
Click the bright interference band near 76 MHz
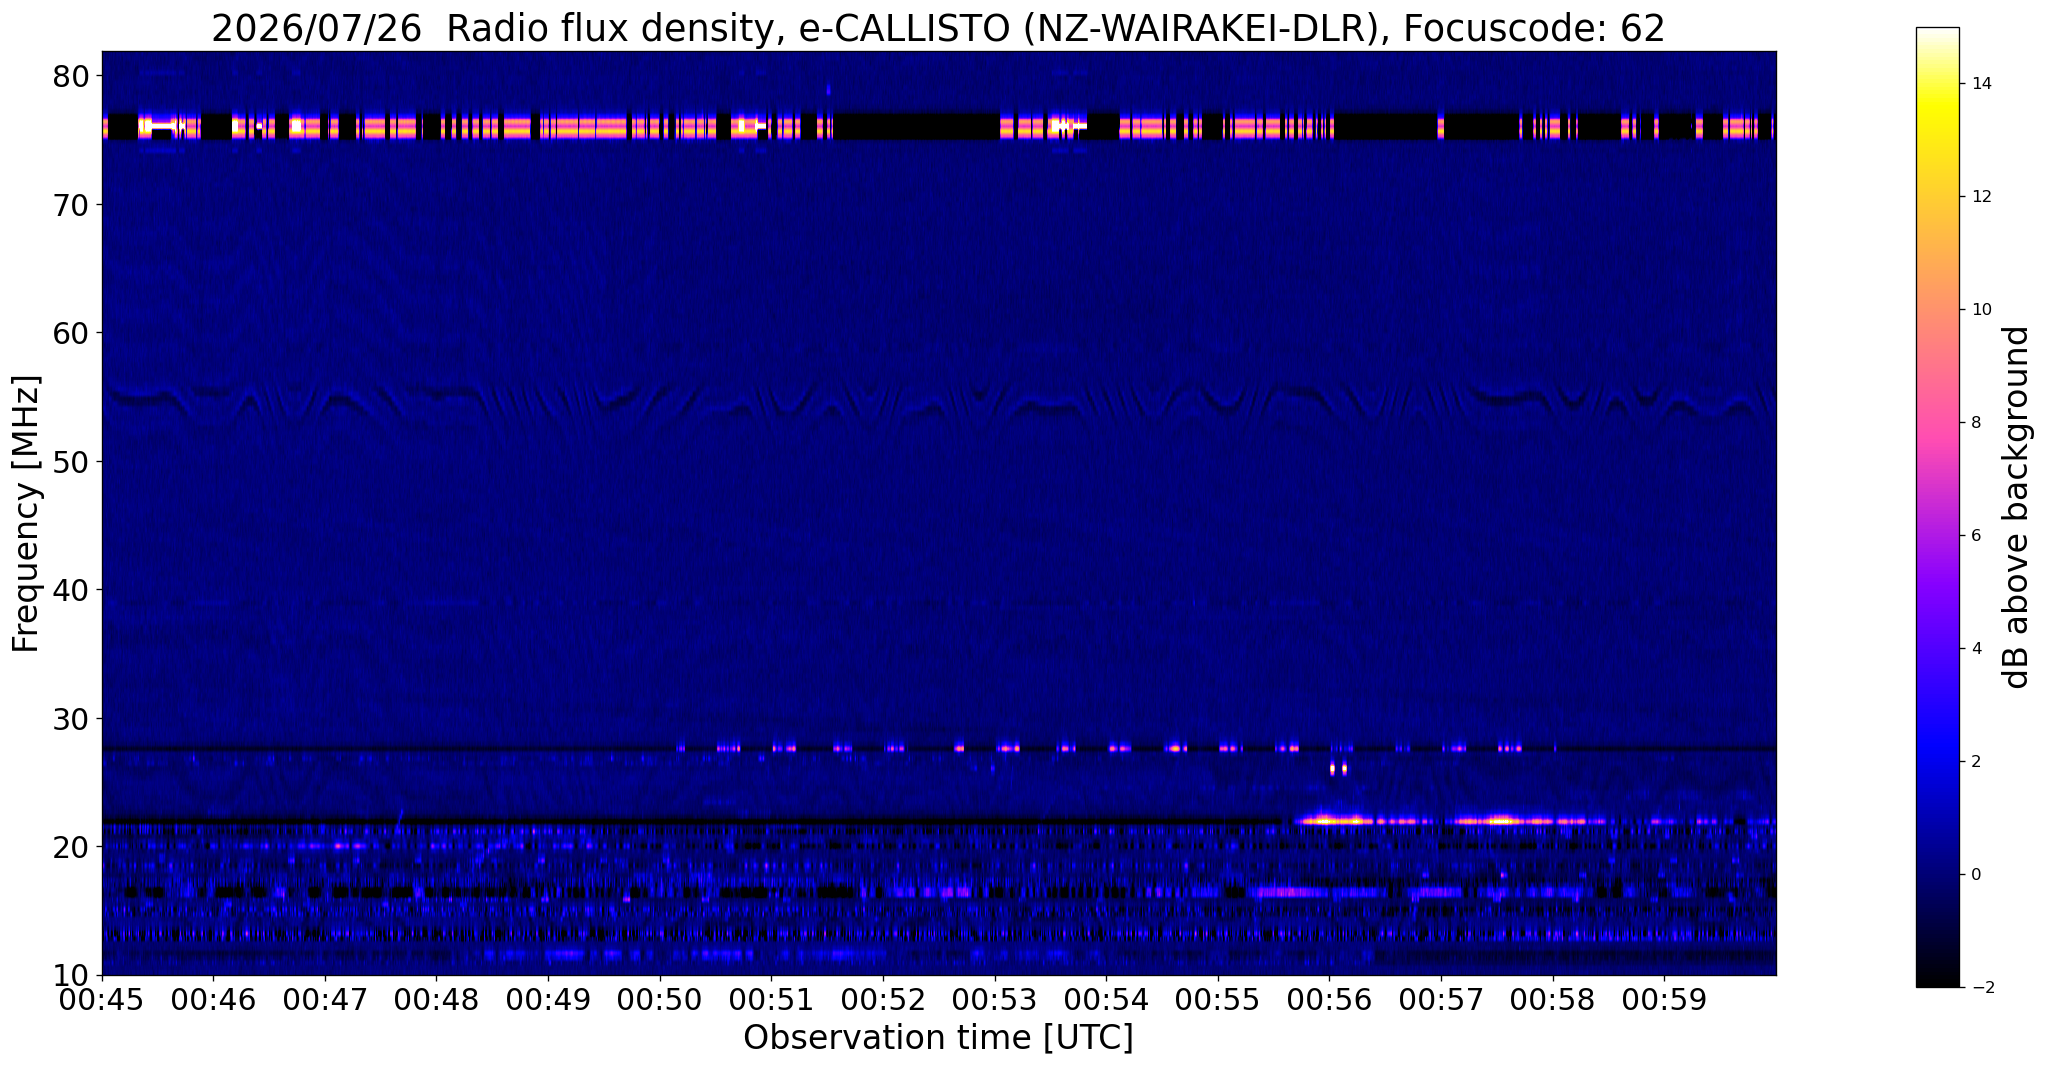(938, 127)
